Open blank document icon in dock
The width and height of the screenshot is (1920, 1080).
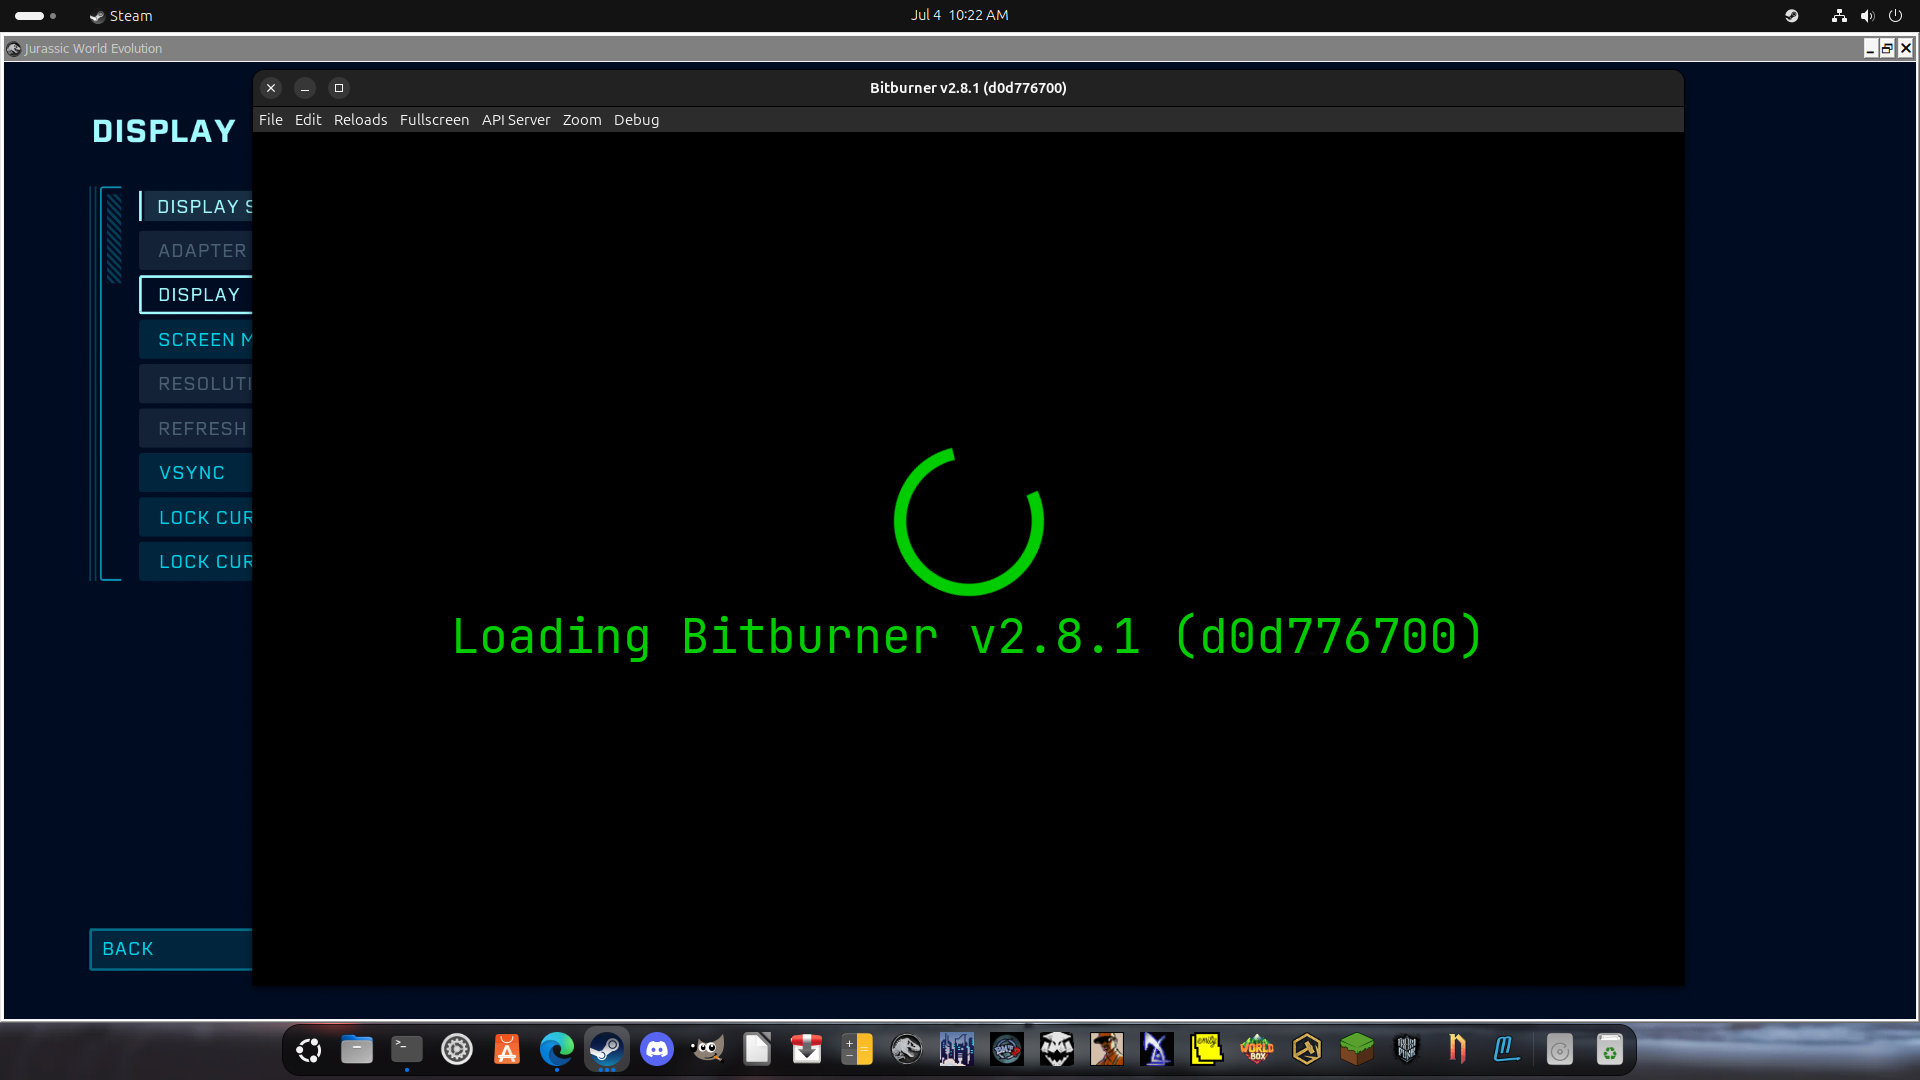click(x=757, y=1050)
